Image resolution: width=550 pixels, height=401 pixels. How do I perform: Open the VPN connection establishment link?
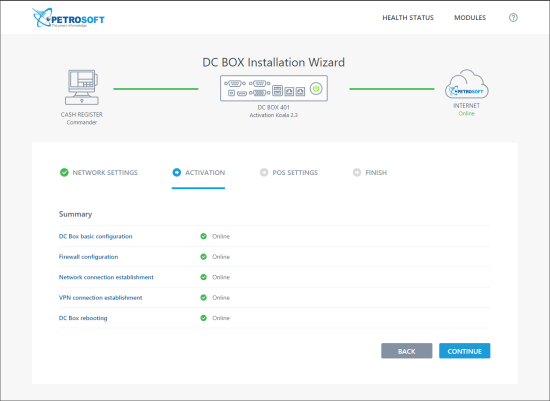[101, 298]
